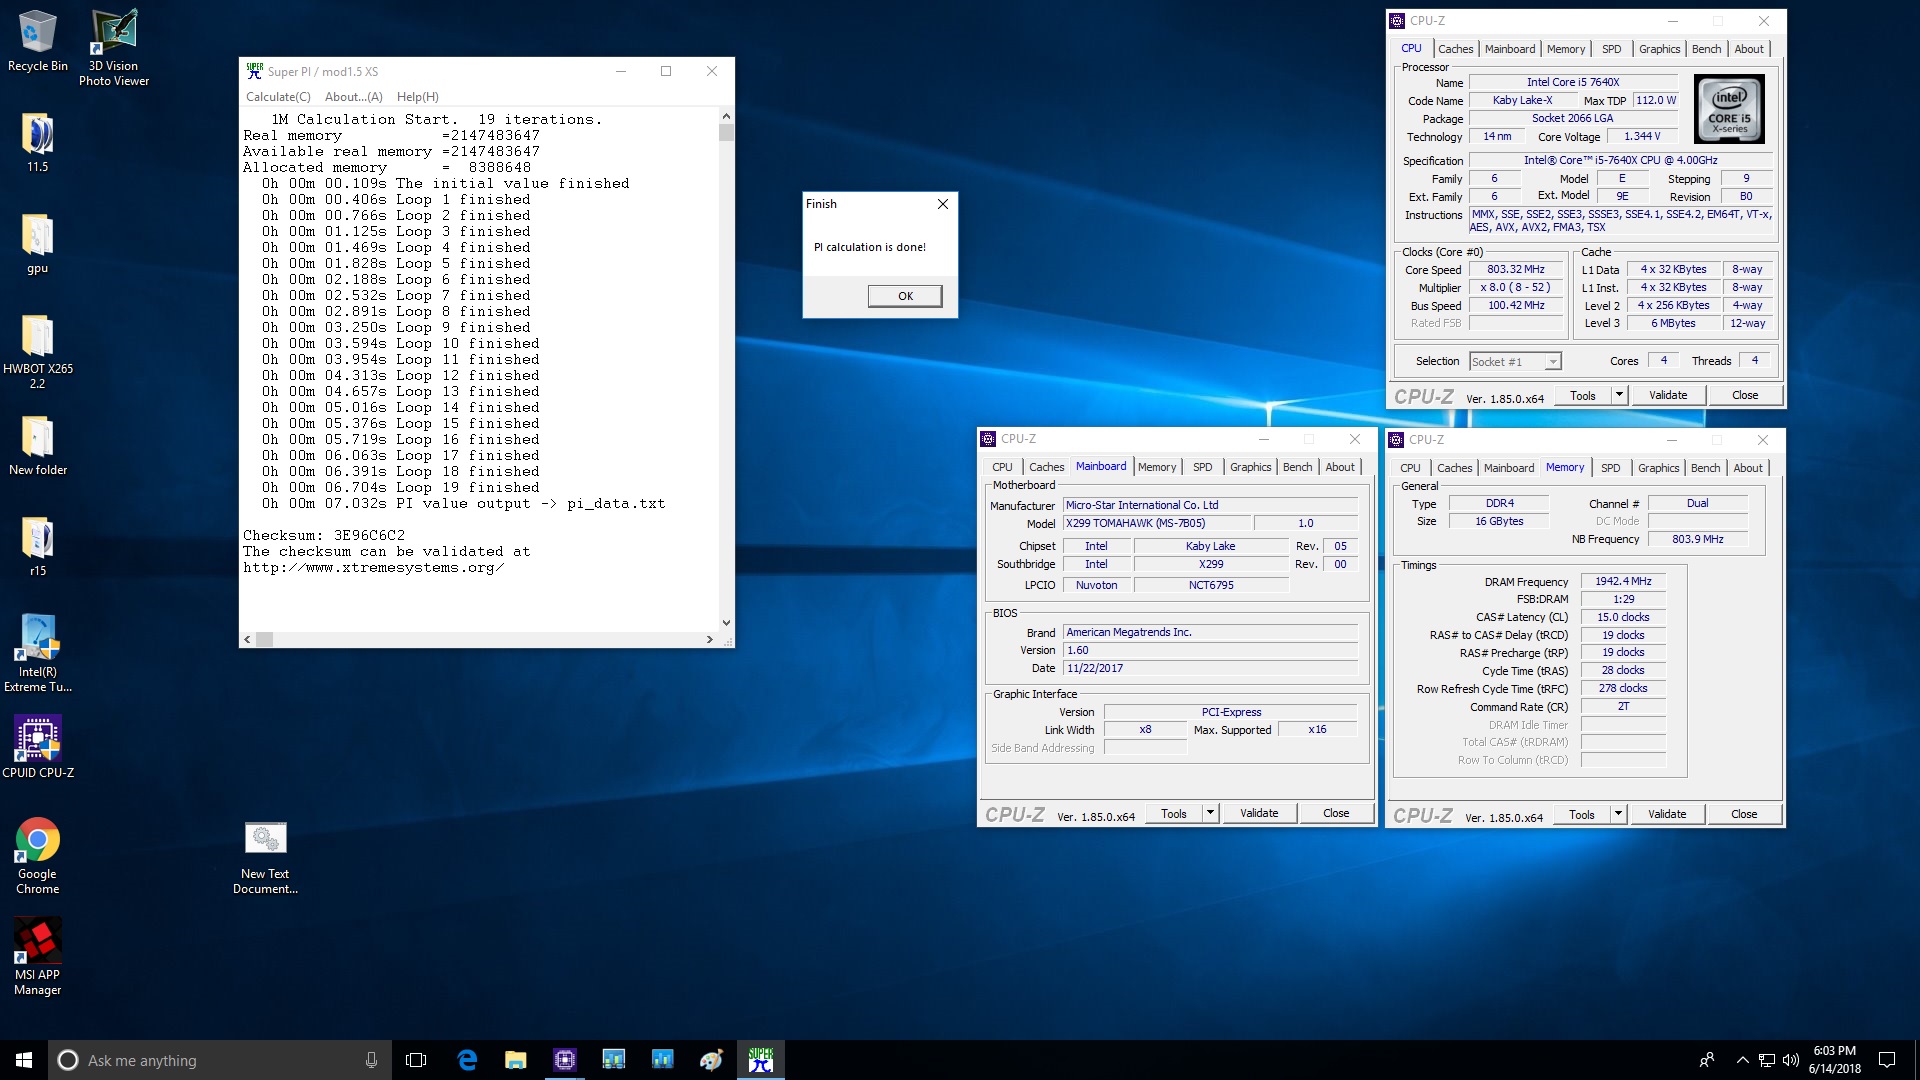The image size is (1920, 1080).
Task: Open Microsoft Edge from the taskbar
Action: tap(467, 1060)
